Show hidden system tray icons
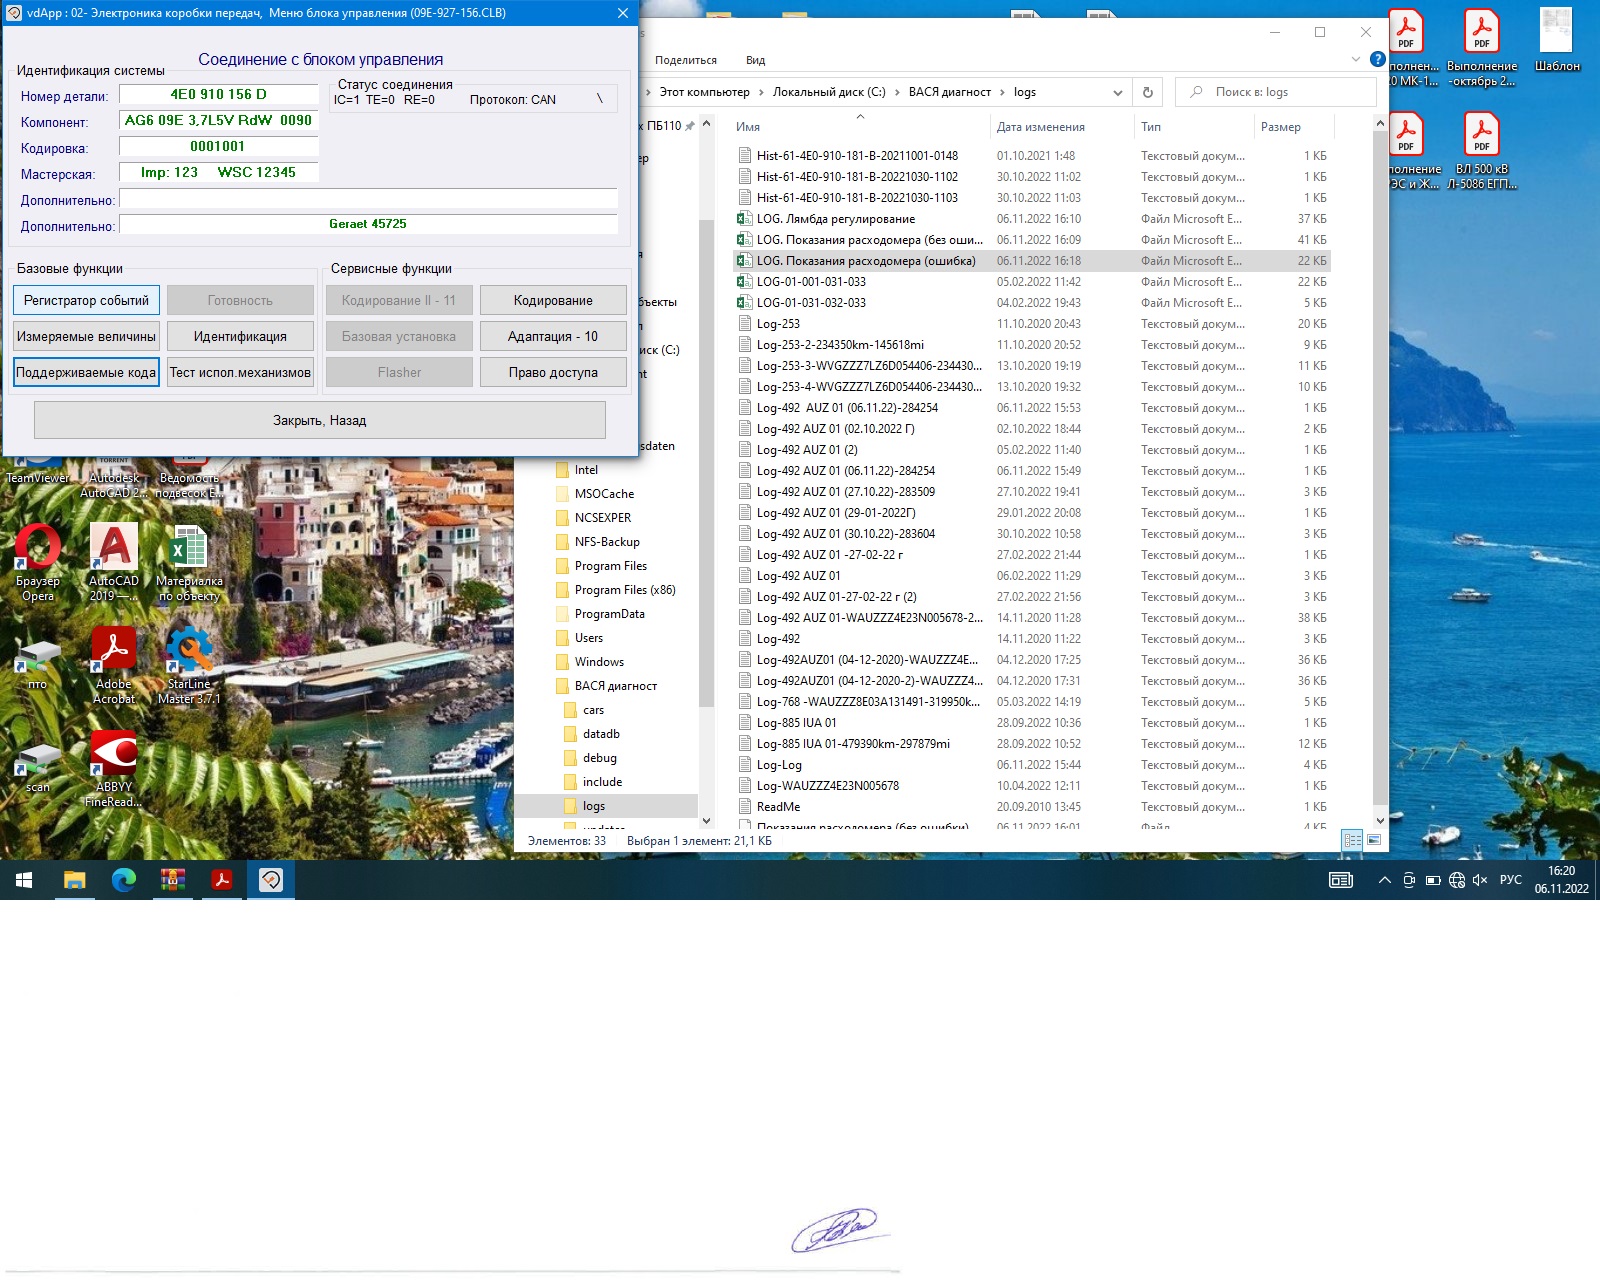Viewport: 1600px width, 1284px height. coord(1384,880)
